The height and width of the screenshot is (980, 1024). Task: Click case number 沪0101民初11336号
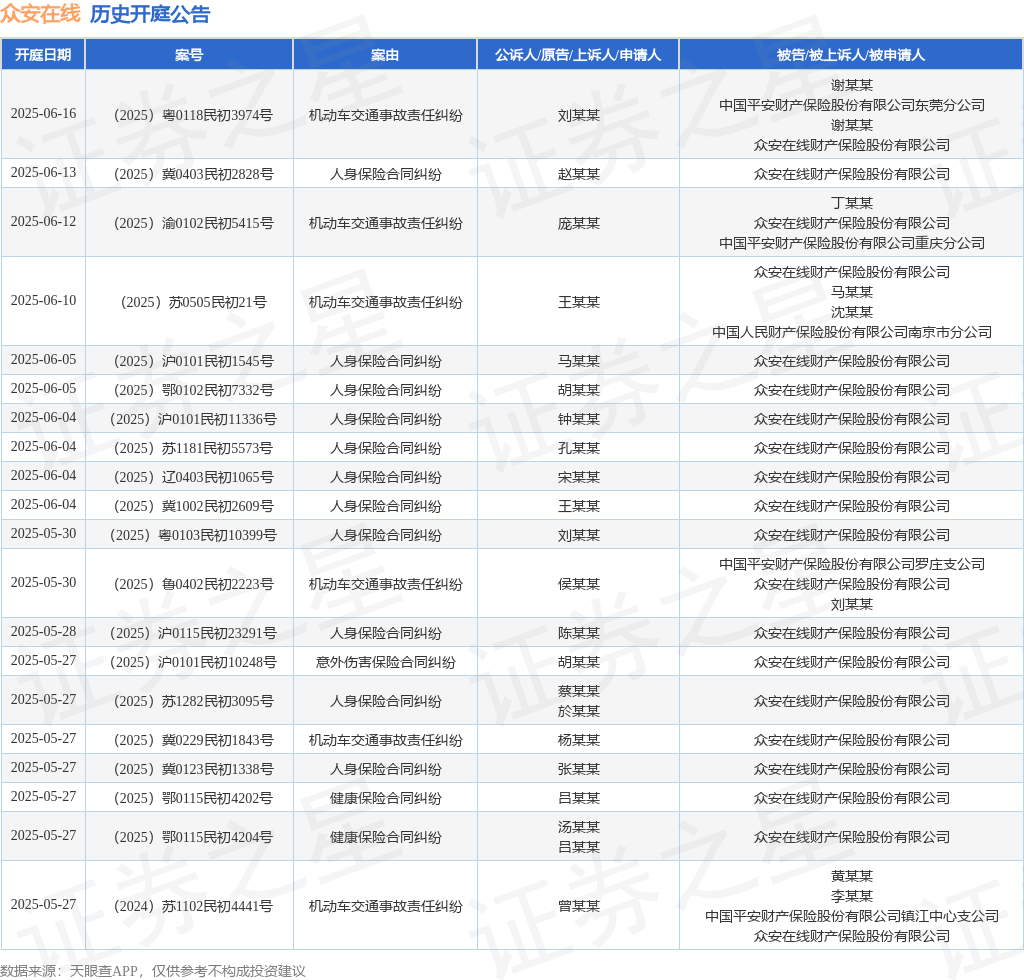[193, 419]
